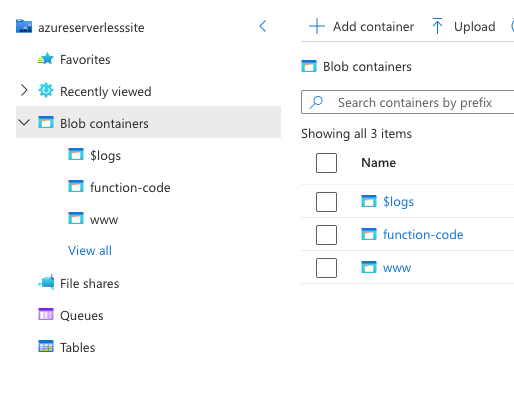
Task: Collapse the sidebar with the left chevron
Action: coord(263,26)
